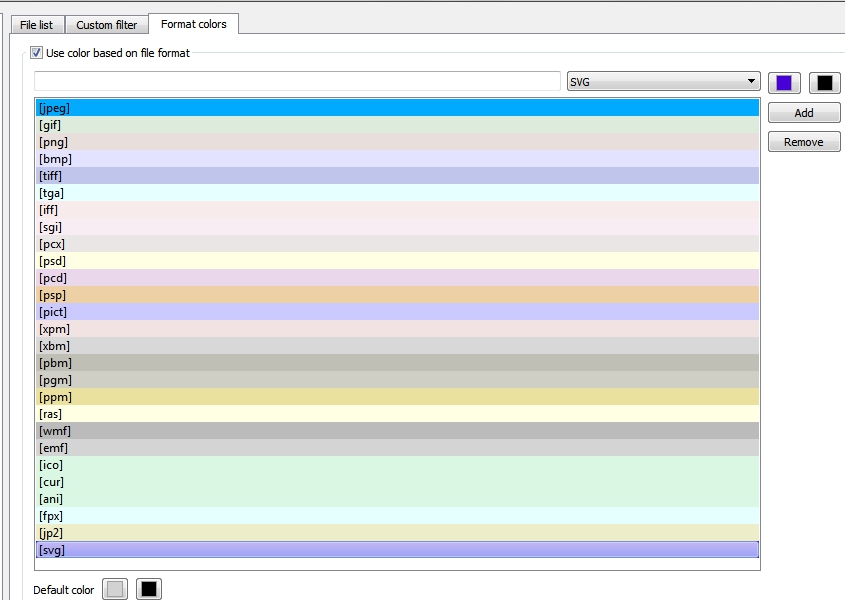The height and width of the screenshot is (600, 845).
Task: Click the black text color swatch beside purple
Action: click(825, 82)
